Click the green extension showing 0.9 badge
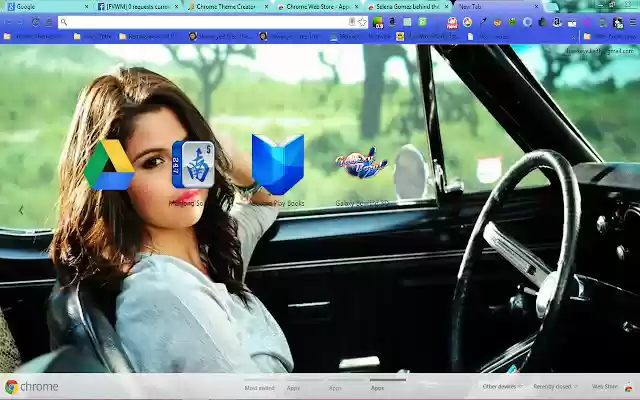 (x=378, y=22)
